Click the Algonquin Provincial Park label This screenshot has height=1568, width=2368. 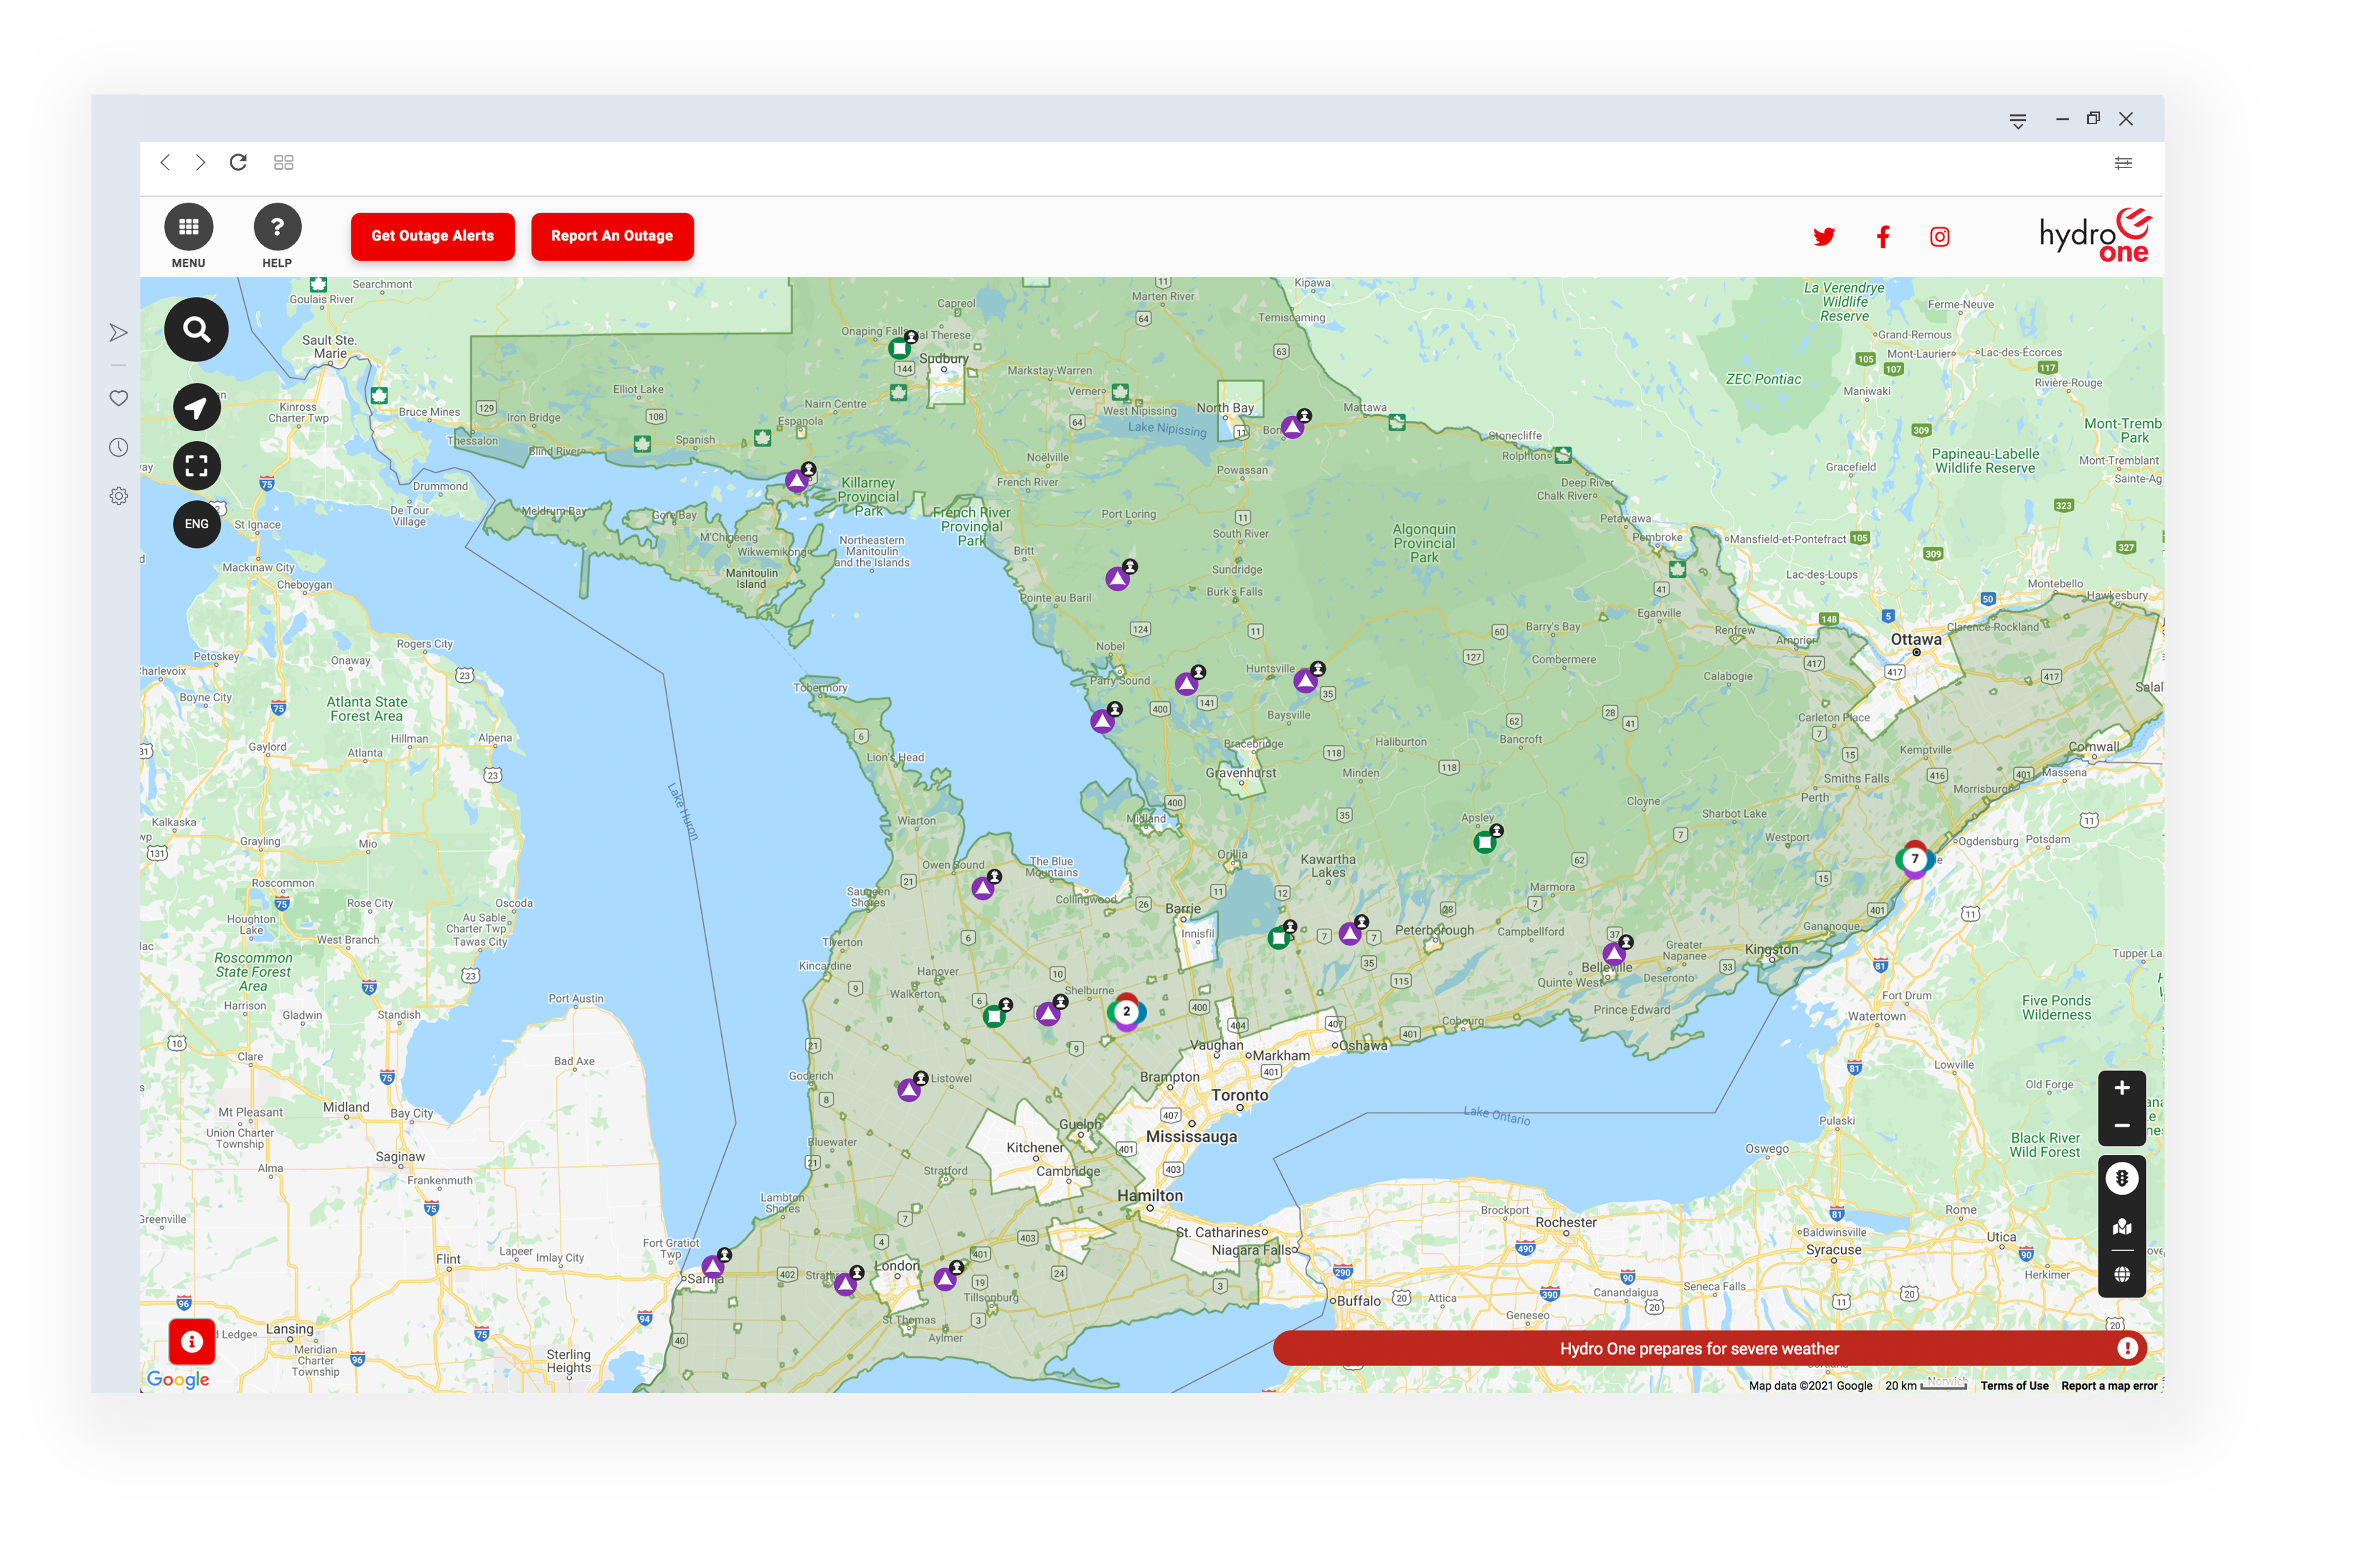(1423, 543)
